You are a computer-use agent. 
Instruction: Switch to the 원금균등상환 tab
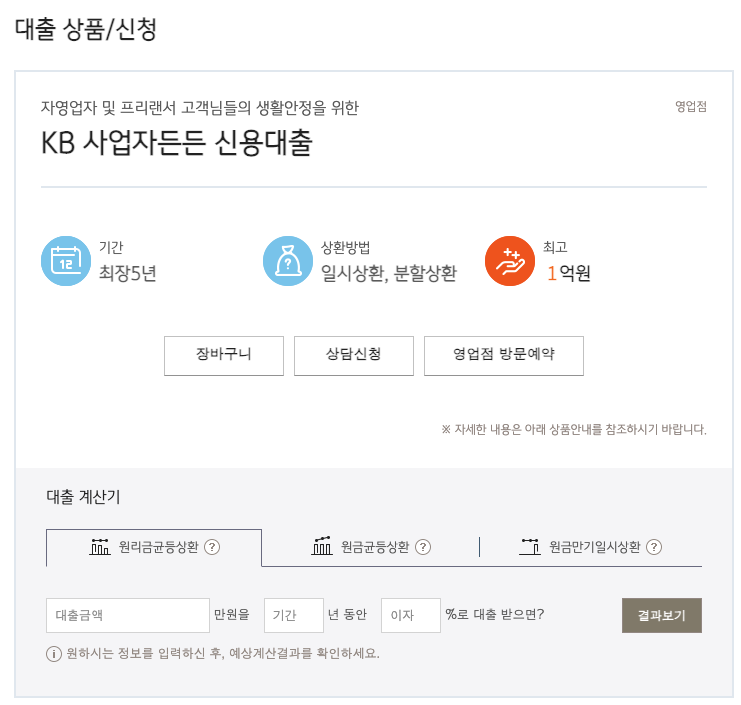[x=371, y=548]
